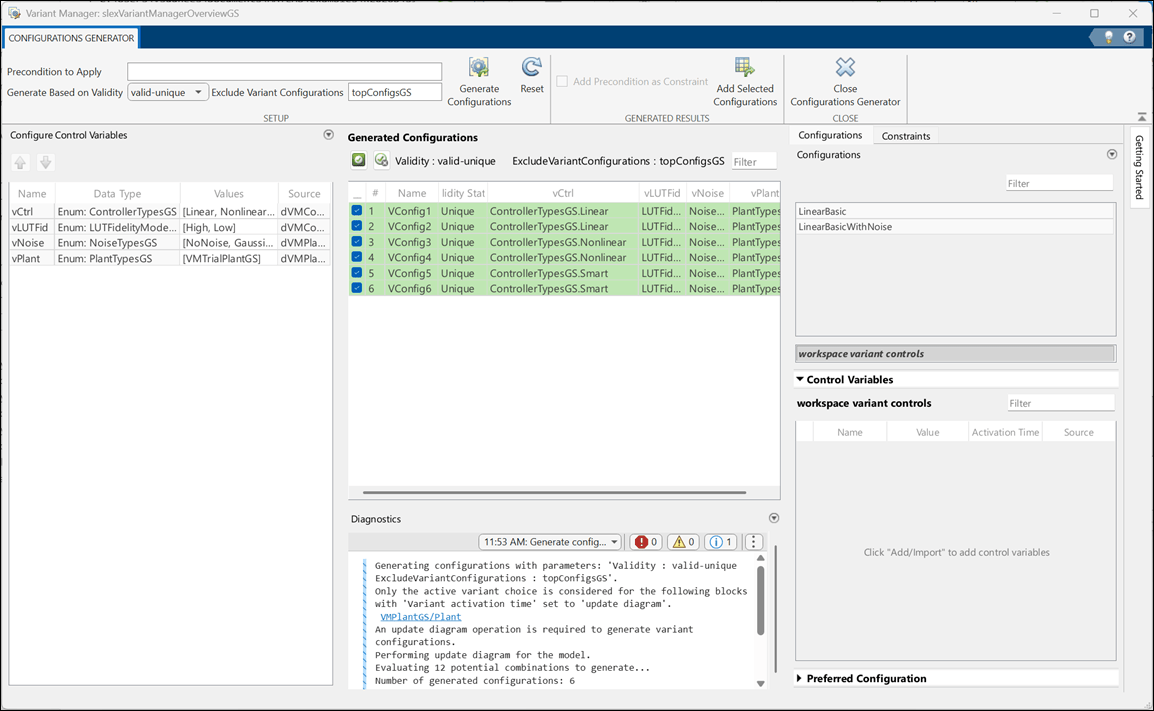Click the Variant Manager app icon

14,13
